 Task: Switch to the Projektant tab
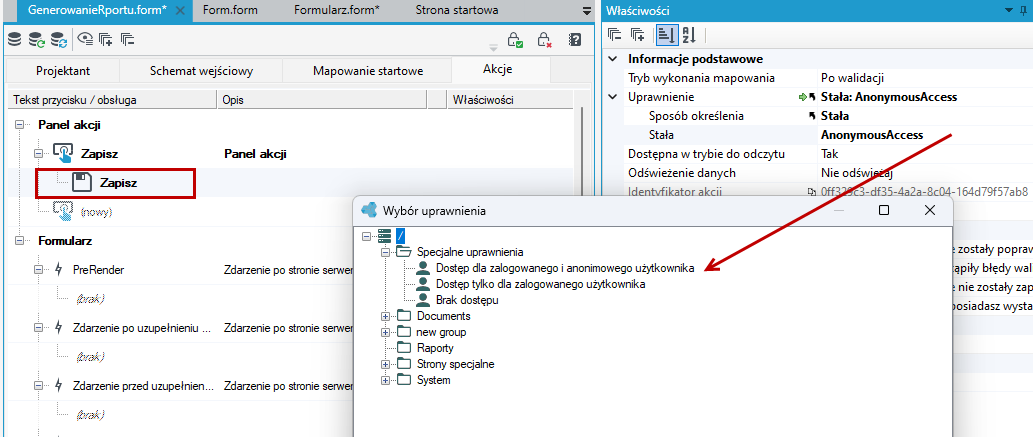coord(63,71)
